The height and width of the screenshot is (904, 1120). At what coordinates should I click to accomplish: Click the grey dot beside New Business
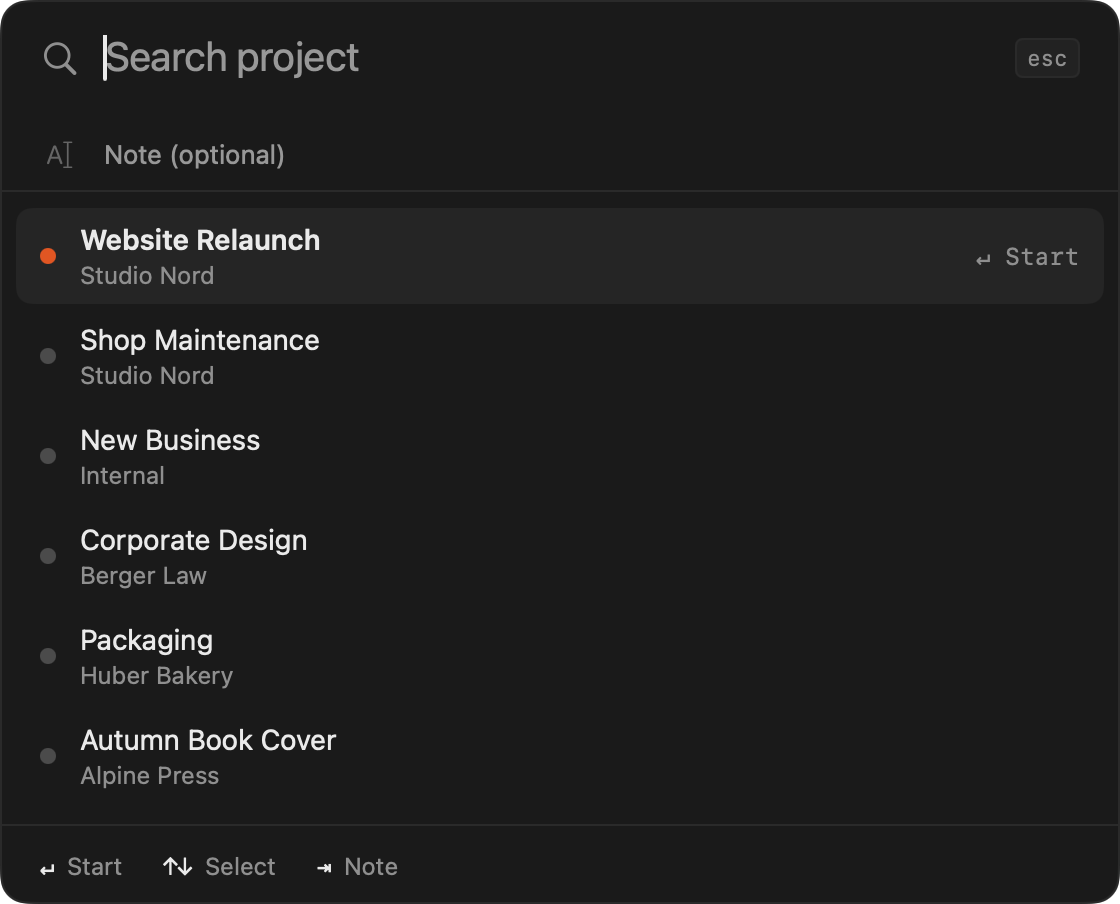[48, 456]
